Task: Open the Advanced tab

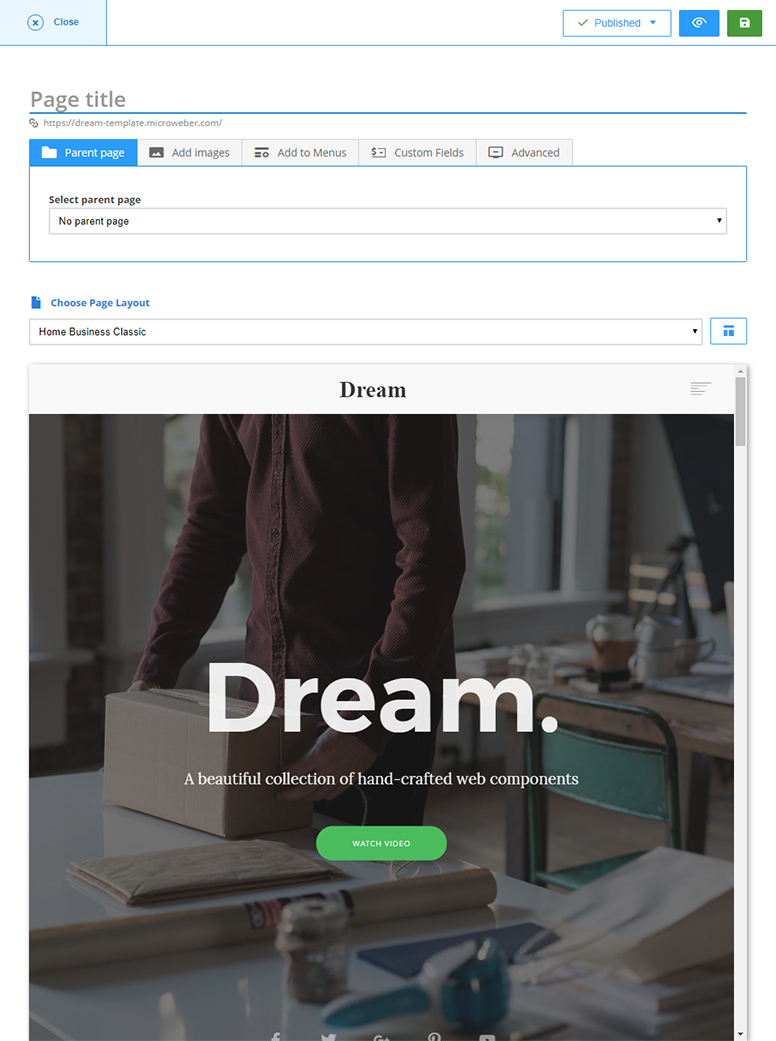Action: [524, 153]
